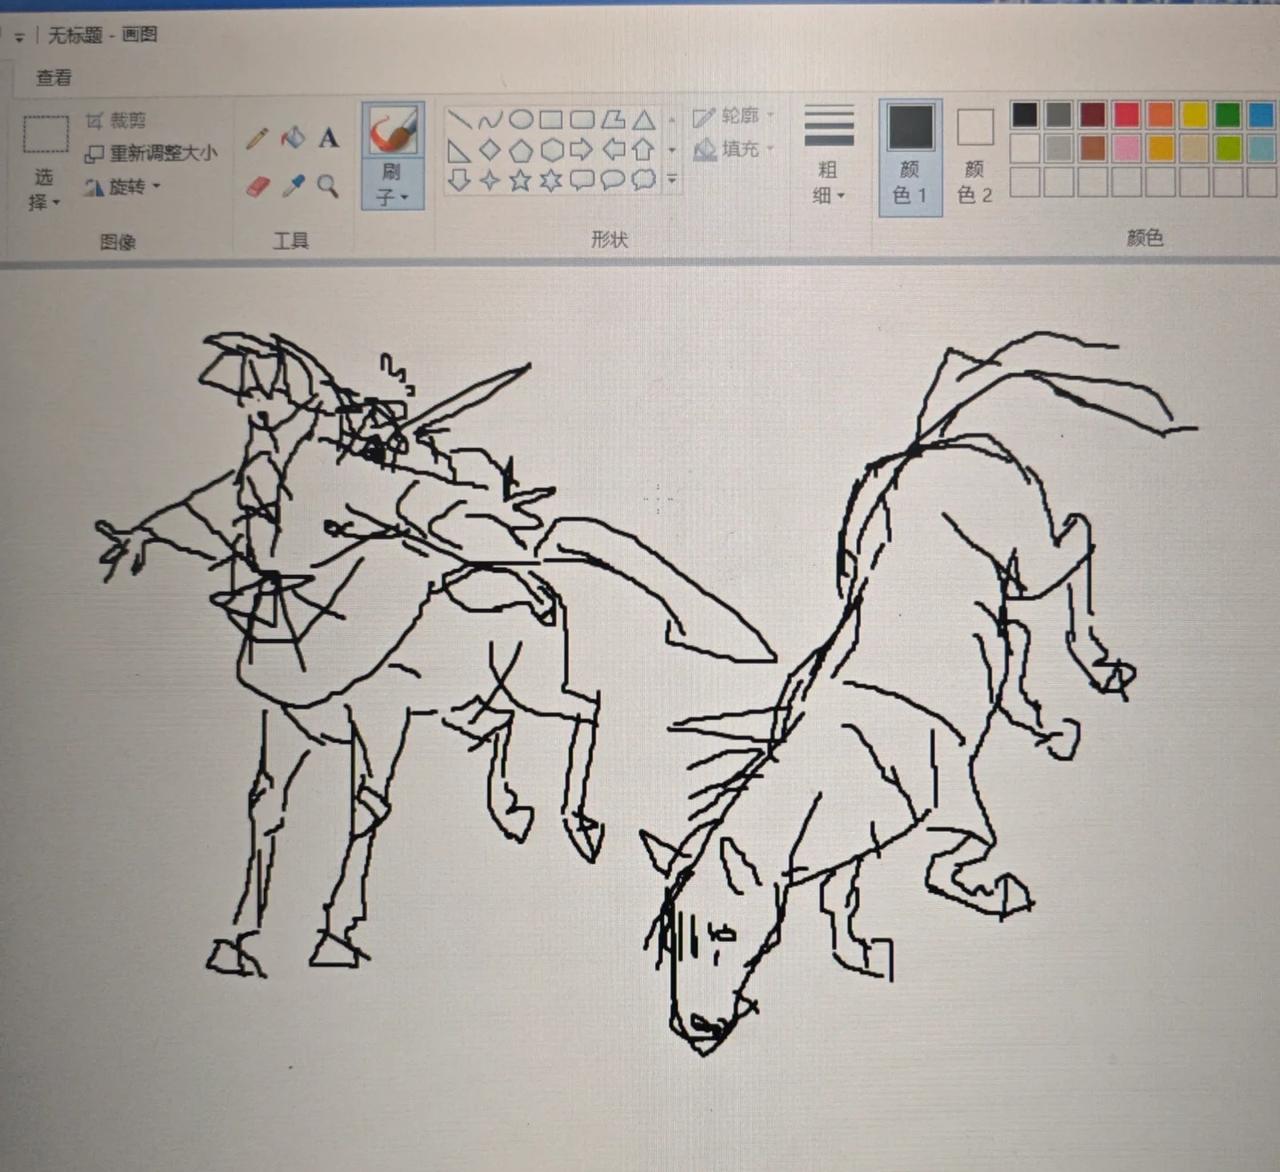Pick the black color swatch

(1024, 115)
